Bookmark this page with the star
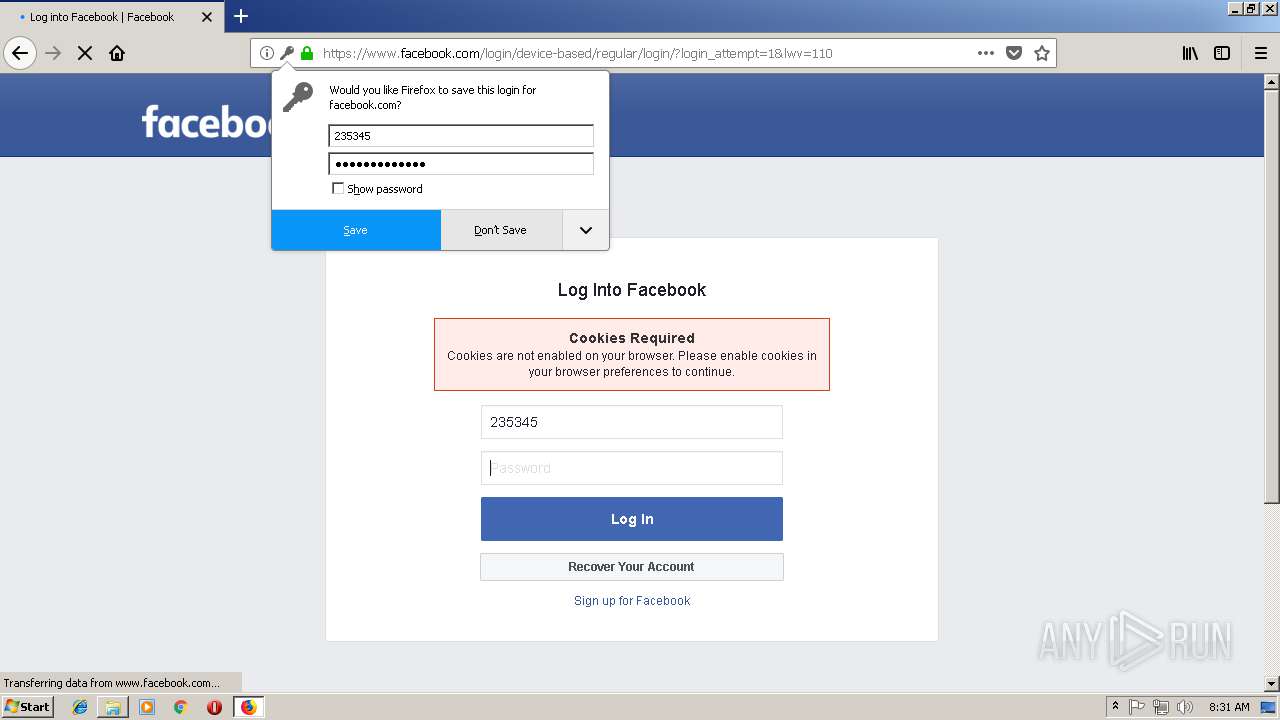 pyautogui.click(x=1042, y=53)
